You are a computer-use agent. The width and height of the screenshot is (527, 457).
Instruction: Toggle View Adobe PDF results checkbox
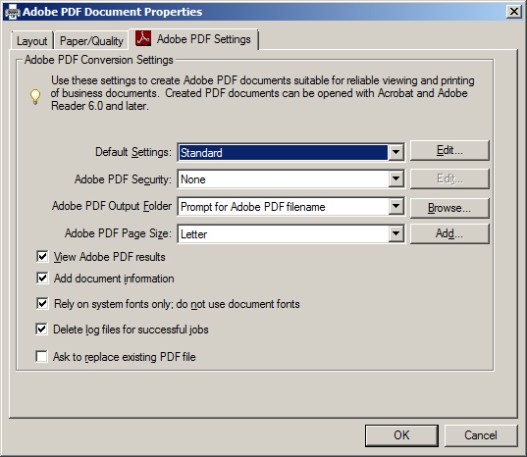(42, 257)
